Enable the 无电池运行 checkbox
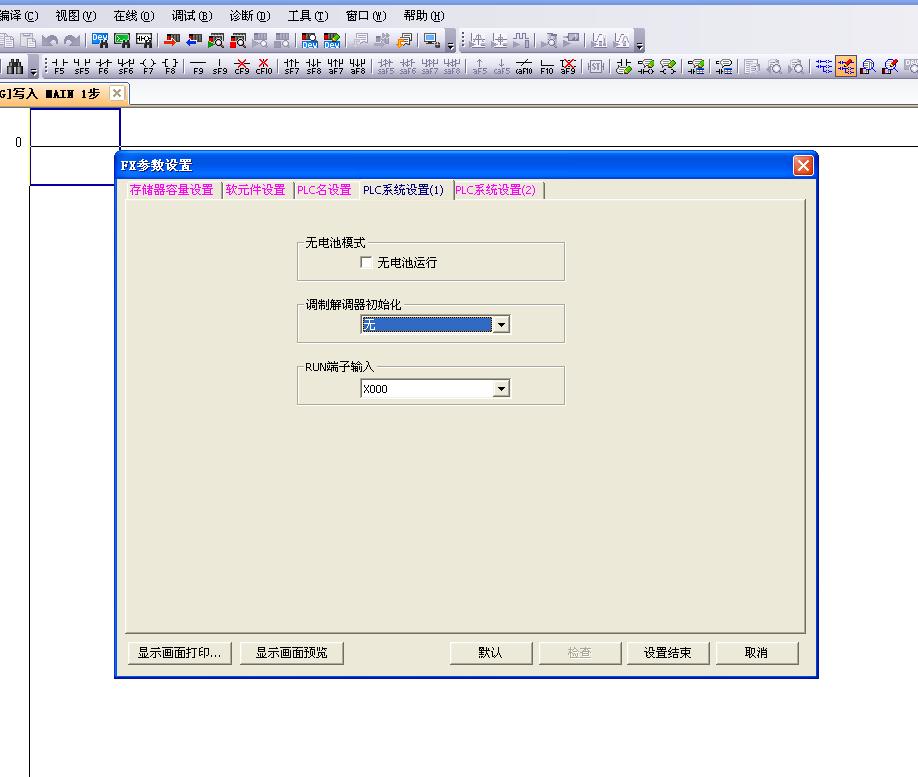918x777 pixels. pos(367,263)
